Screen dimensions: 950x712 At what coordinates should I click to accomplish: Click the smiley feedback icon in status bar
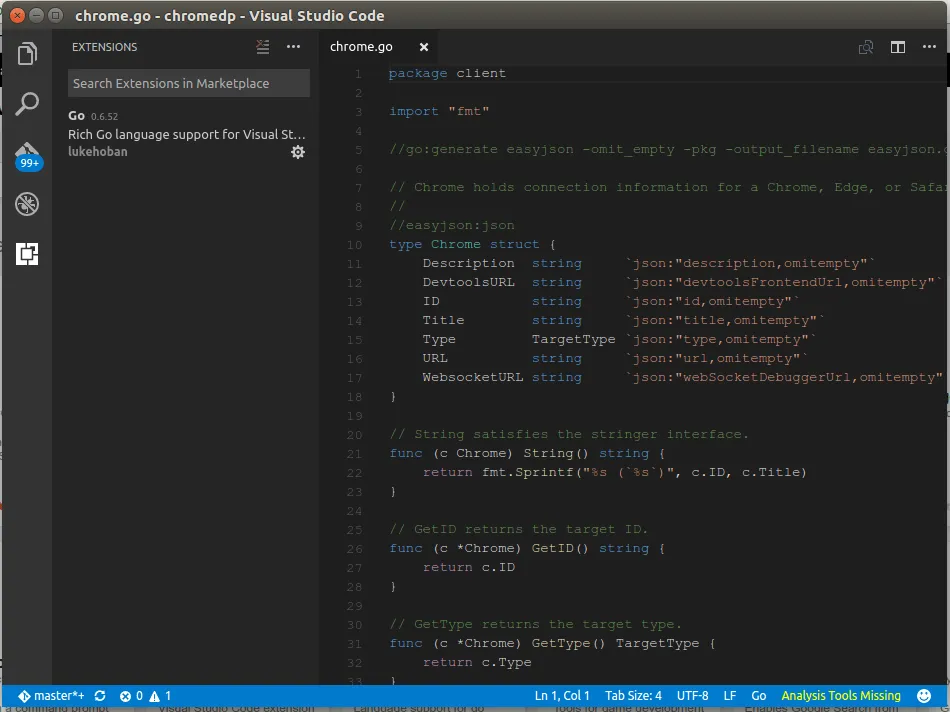[924, 696]
